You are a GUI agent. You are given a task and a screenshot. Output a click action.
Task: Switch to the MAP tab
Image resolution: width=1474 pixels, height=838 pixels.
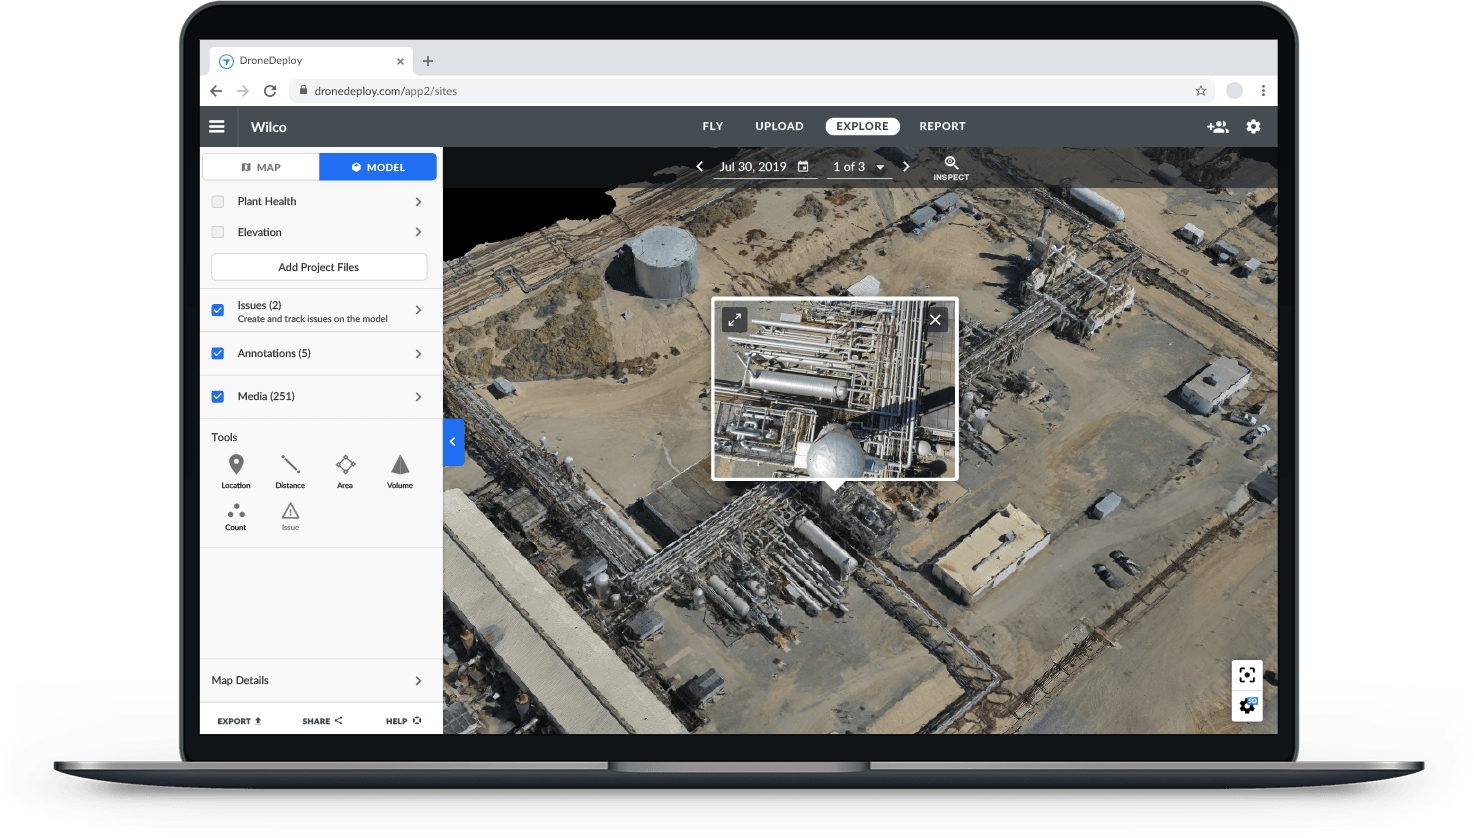(x=261, y=167)
